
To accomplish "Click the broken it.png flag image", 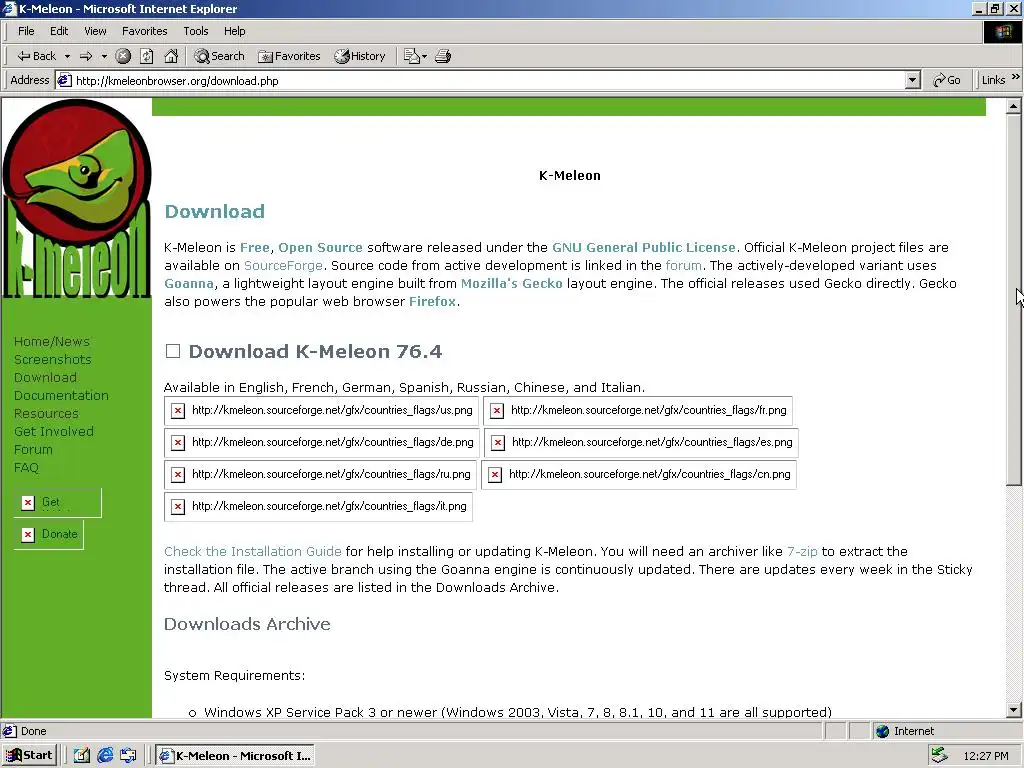I will click(318, 506).
